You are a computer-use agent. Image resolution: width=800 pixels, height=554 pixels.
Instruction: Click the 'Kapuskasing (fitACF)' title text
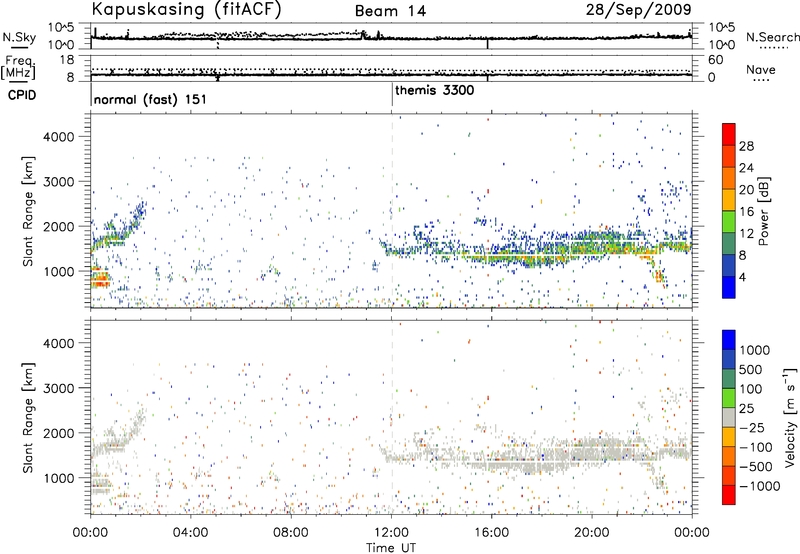[x=186, y=9]
